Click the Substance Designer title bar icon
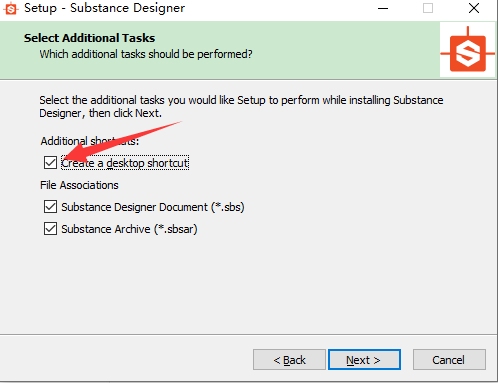This screenshot has width=498, height=383. [11, 8]
